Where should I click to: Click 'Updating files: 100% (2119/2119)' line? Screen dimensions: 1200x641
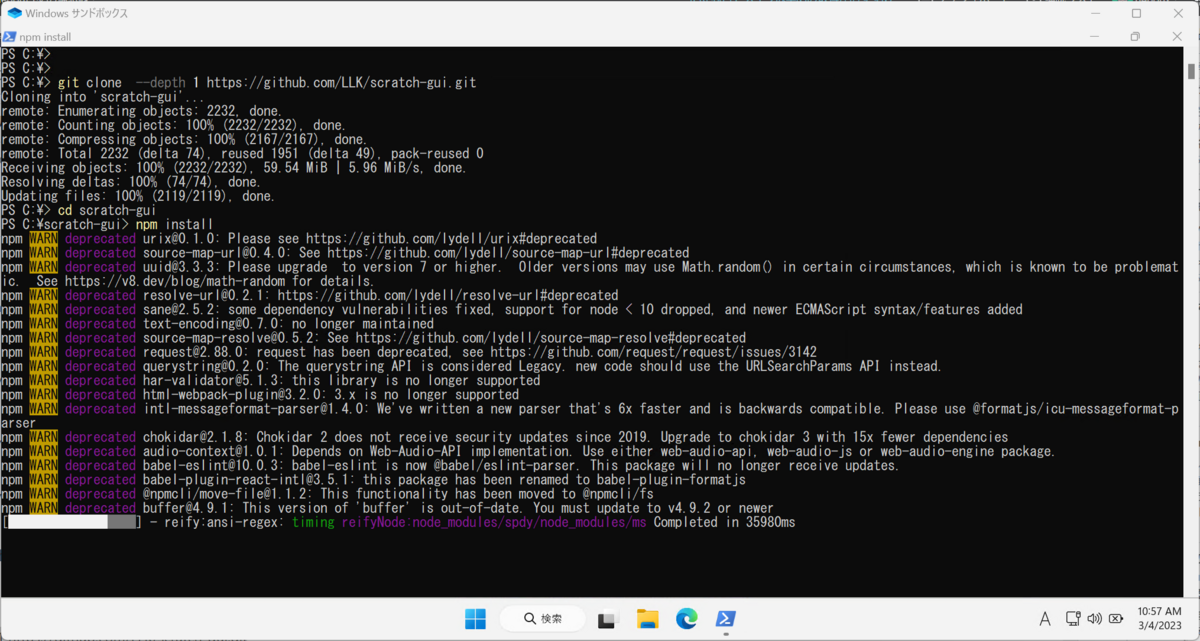(138, 197)
